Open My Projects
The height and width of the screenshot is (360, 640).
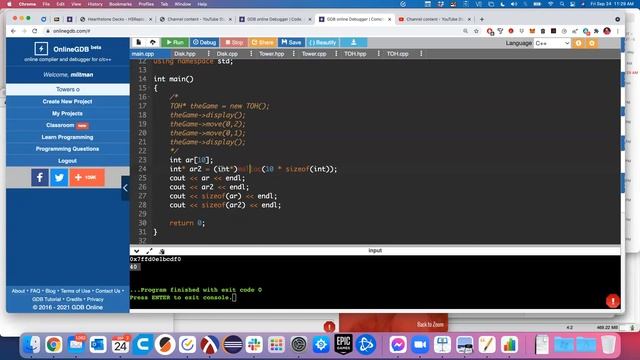click(x=68, y=113)
